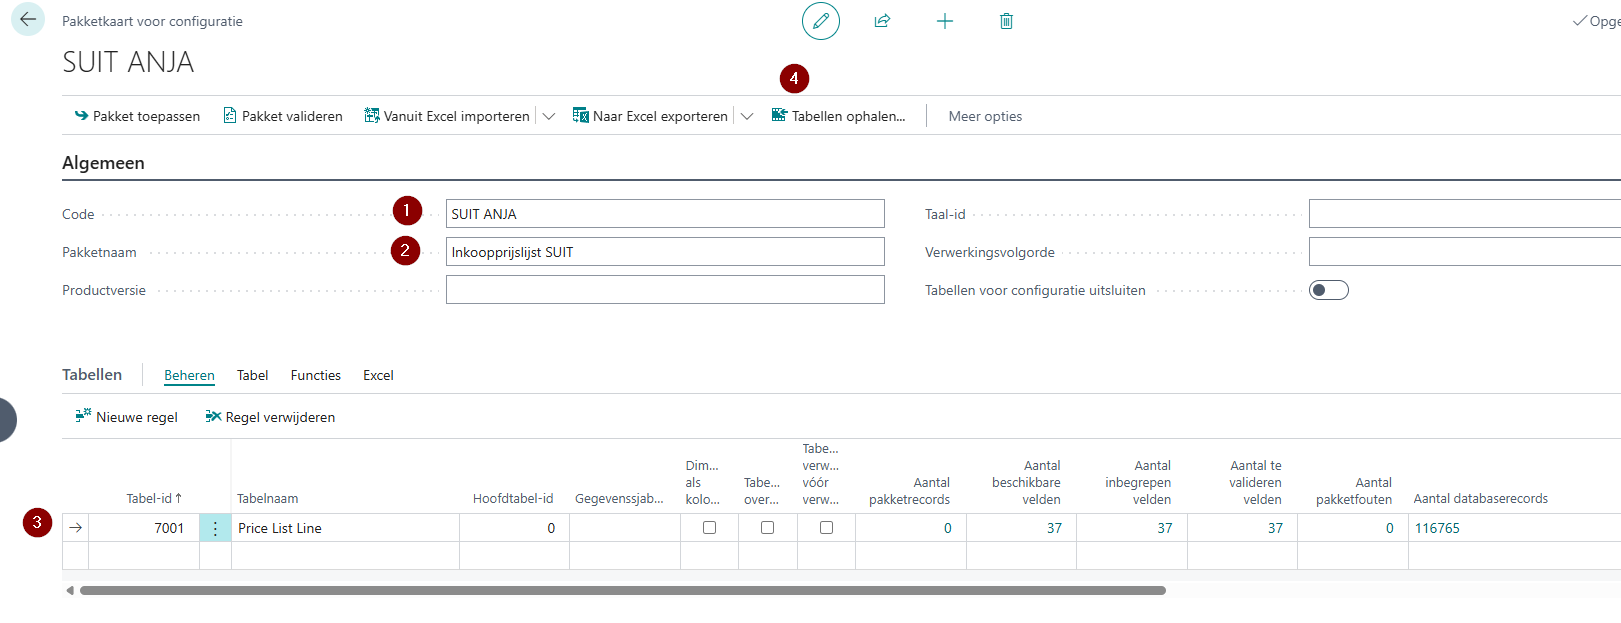Open Aantal pakketfouten link 0

1389,528
